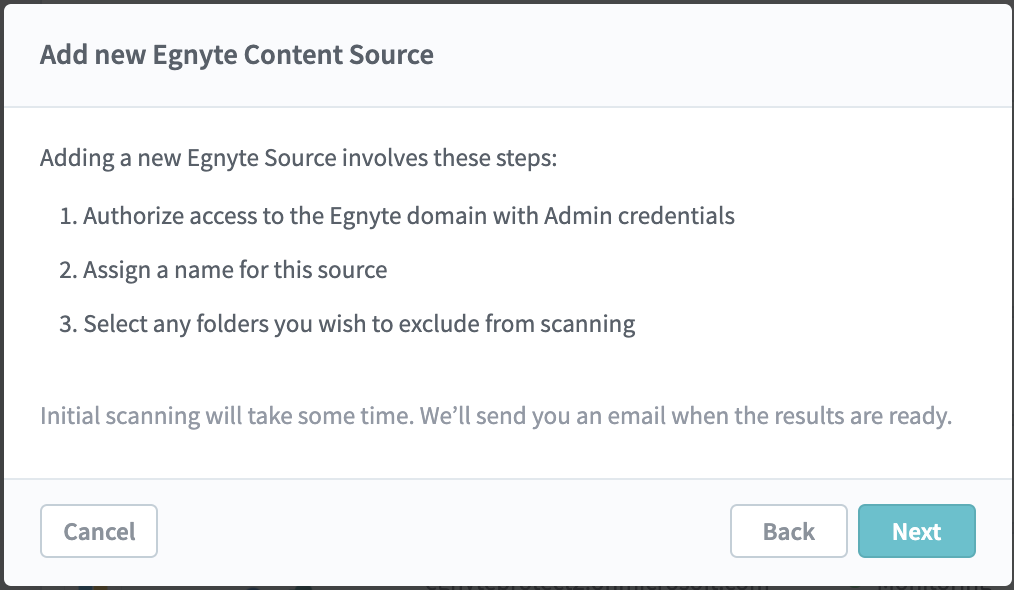The image size is (1014, 590).
Task: Select the step 3 'Select any folders' text
Action: coord(359,323)
